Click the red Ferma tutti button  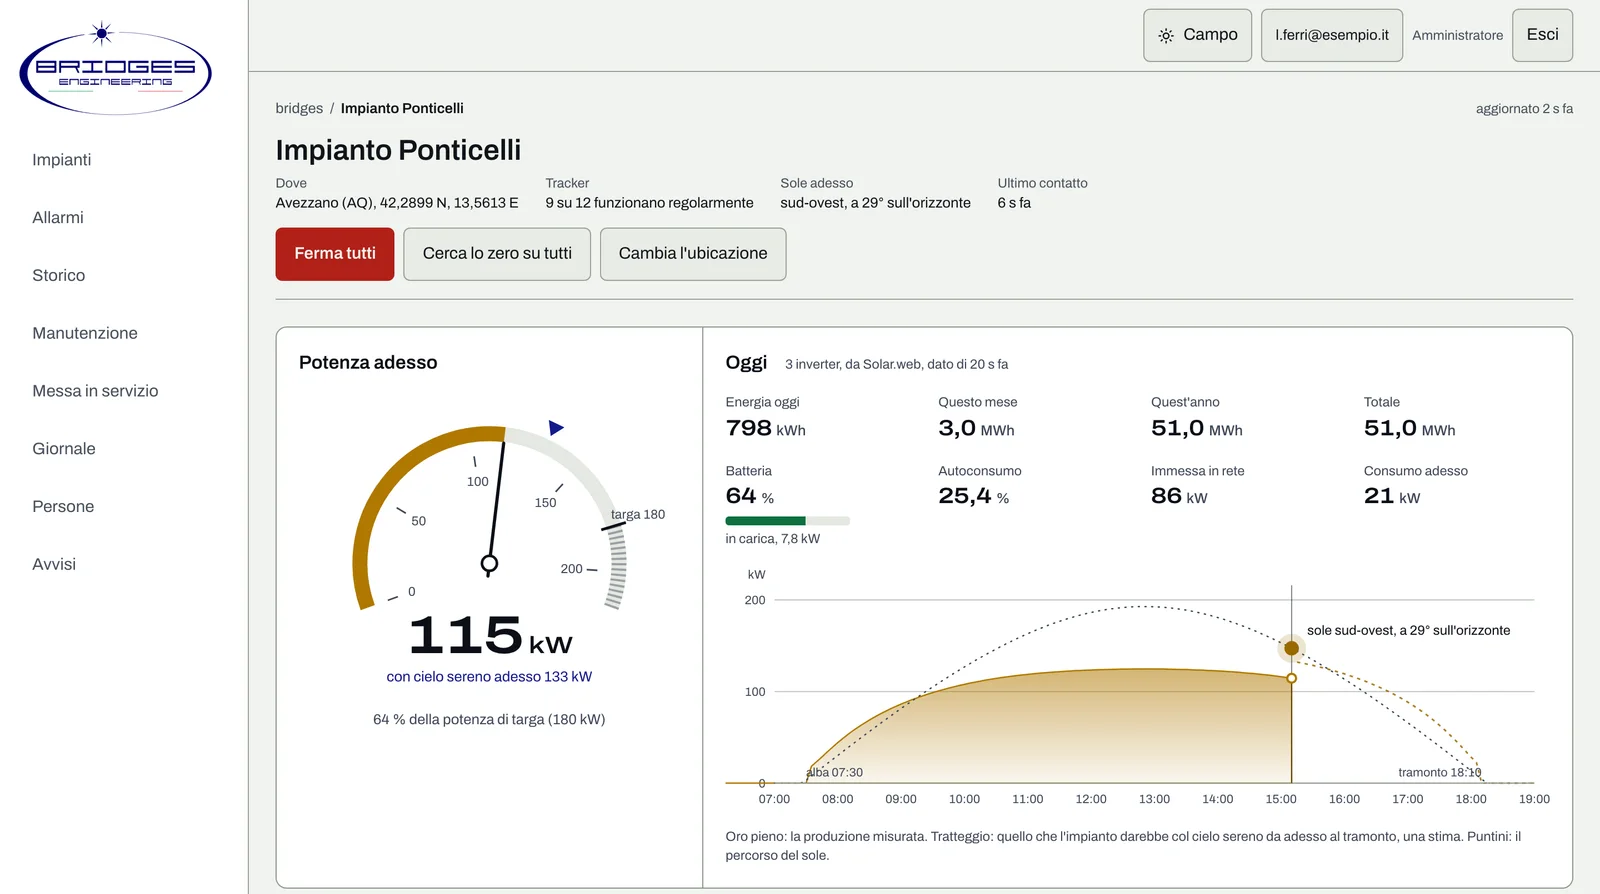335,254
